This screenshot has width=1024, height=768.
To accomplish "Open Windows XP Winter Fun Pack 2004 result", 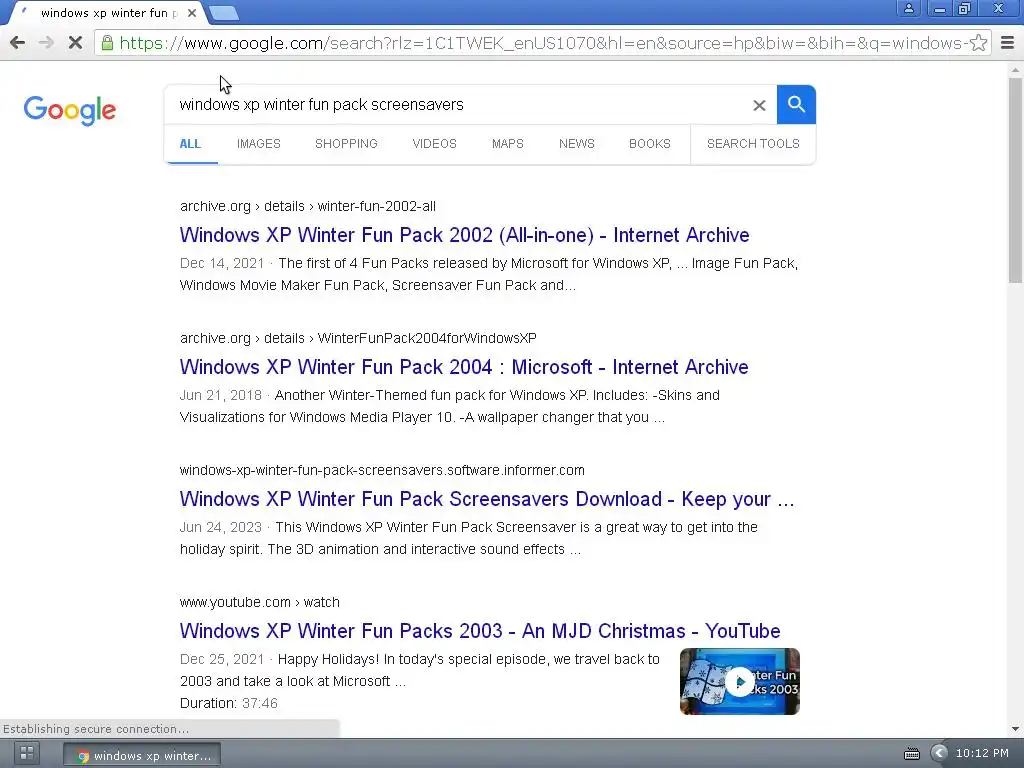I will pyautogui.click(x=464, y=367).
